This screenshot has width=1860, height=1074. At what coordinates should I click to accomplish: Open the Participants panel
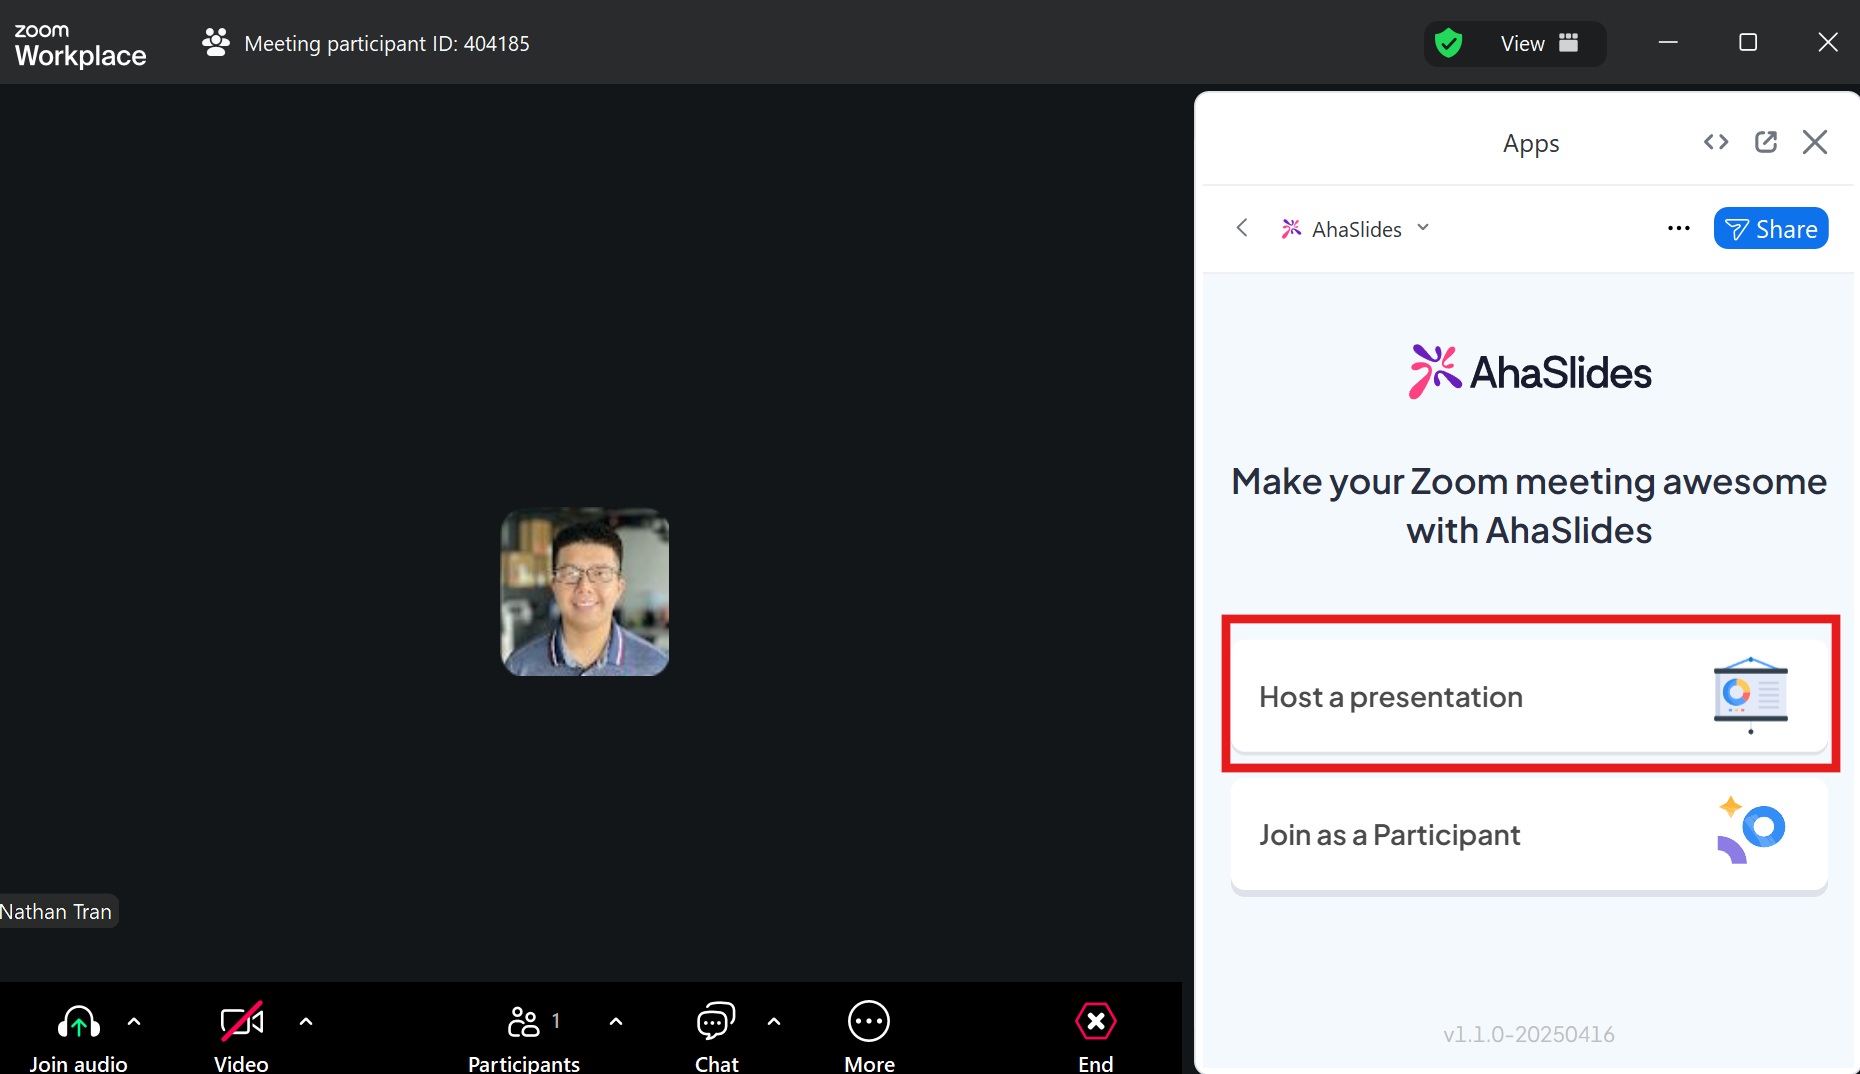(x=523, y=1022)
